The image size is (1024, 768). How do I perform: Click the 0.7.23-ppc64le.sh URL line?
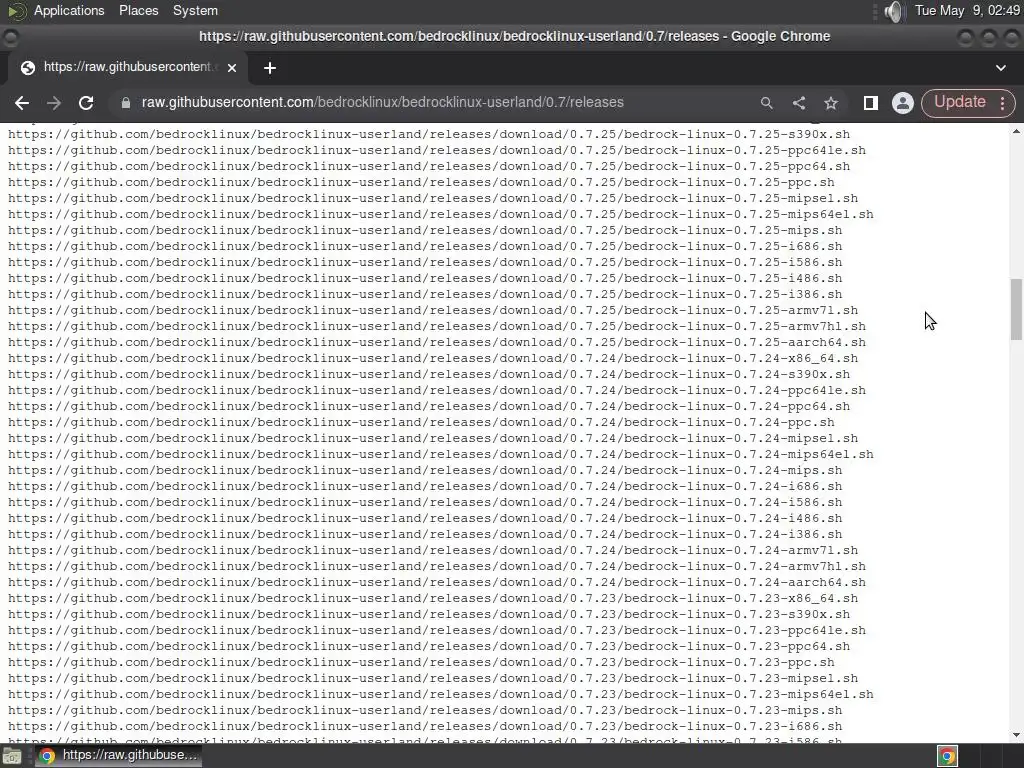point(437,630)
